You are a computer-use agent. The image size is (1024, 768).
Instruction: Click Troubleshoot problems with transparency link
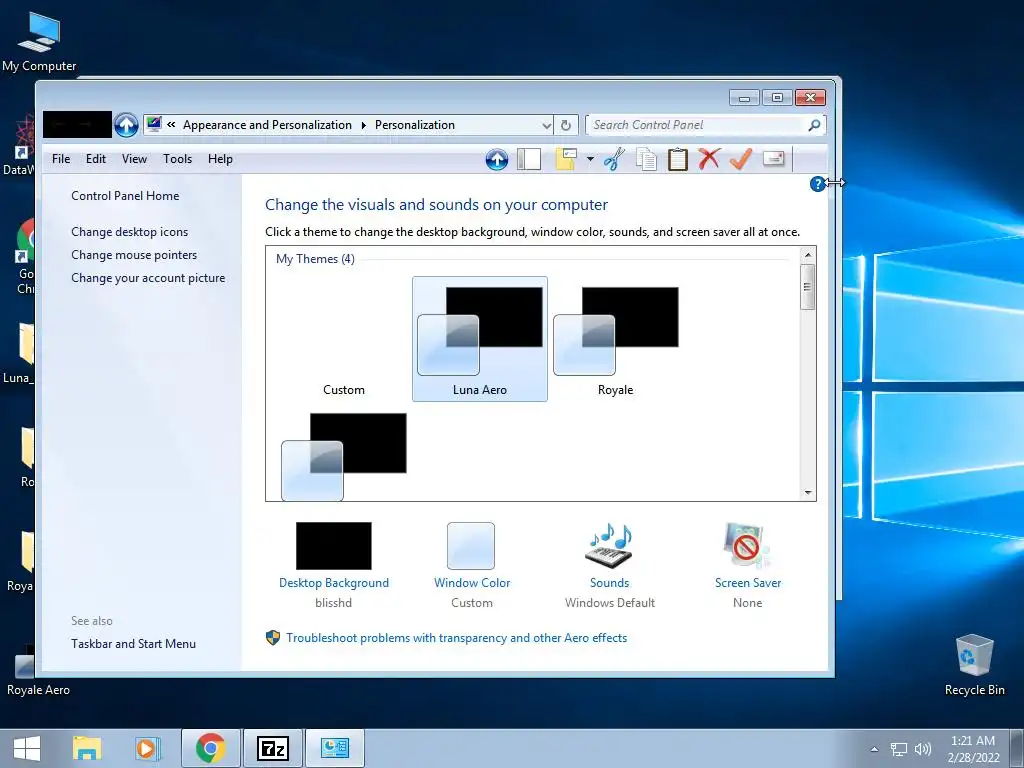[x=456, y=637]
